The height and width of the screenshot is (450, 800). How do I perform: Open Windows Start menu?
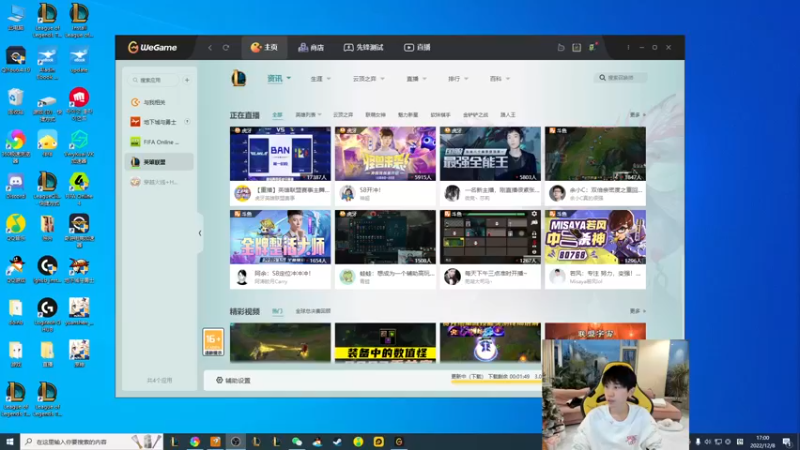pyautogui.click(x=9, y=441)
